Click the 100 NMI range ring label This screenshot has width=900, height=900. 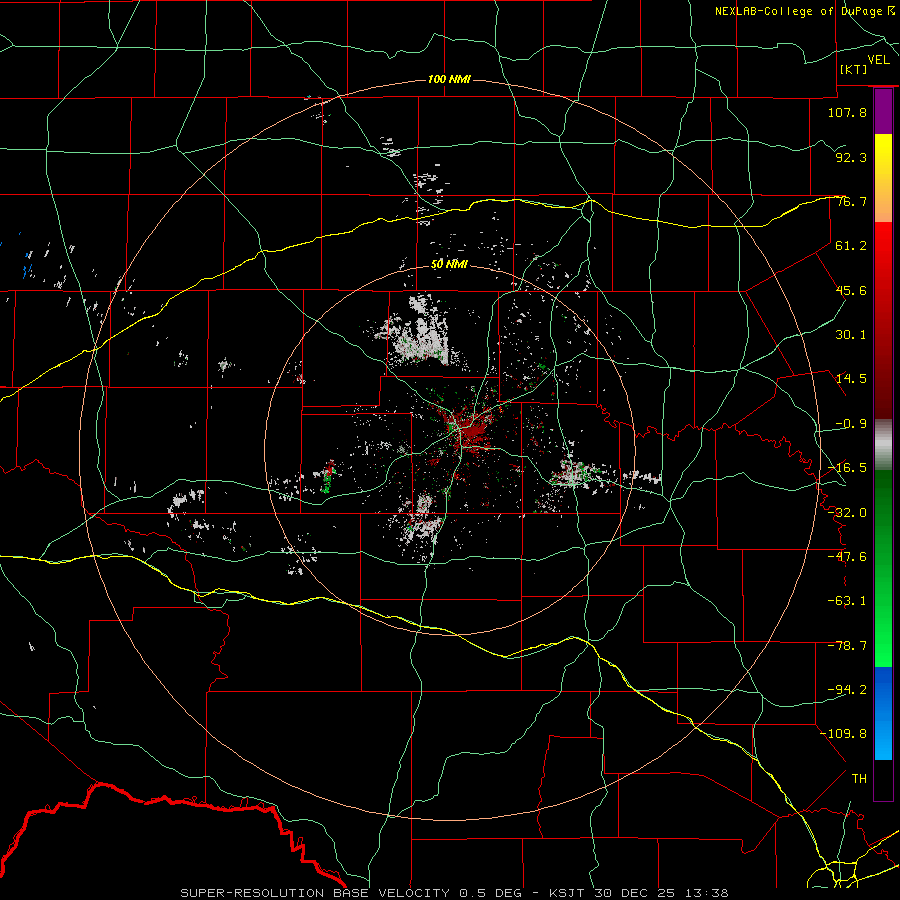(x=449, y=79)
